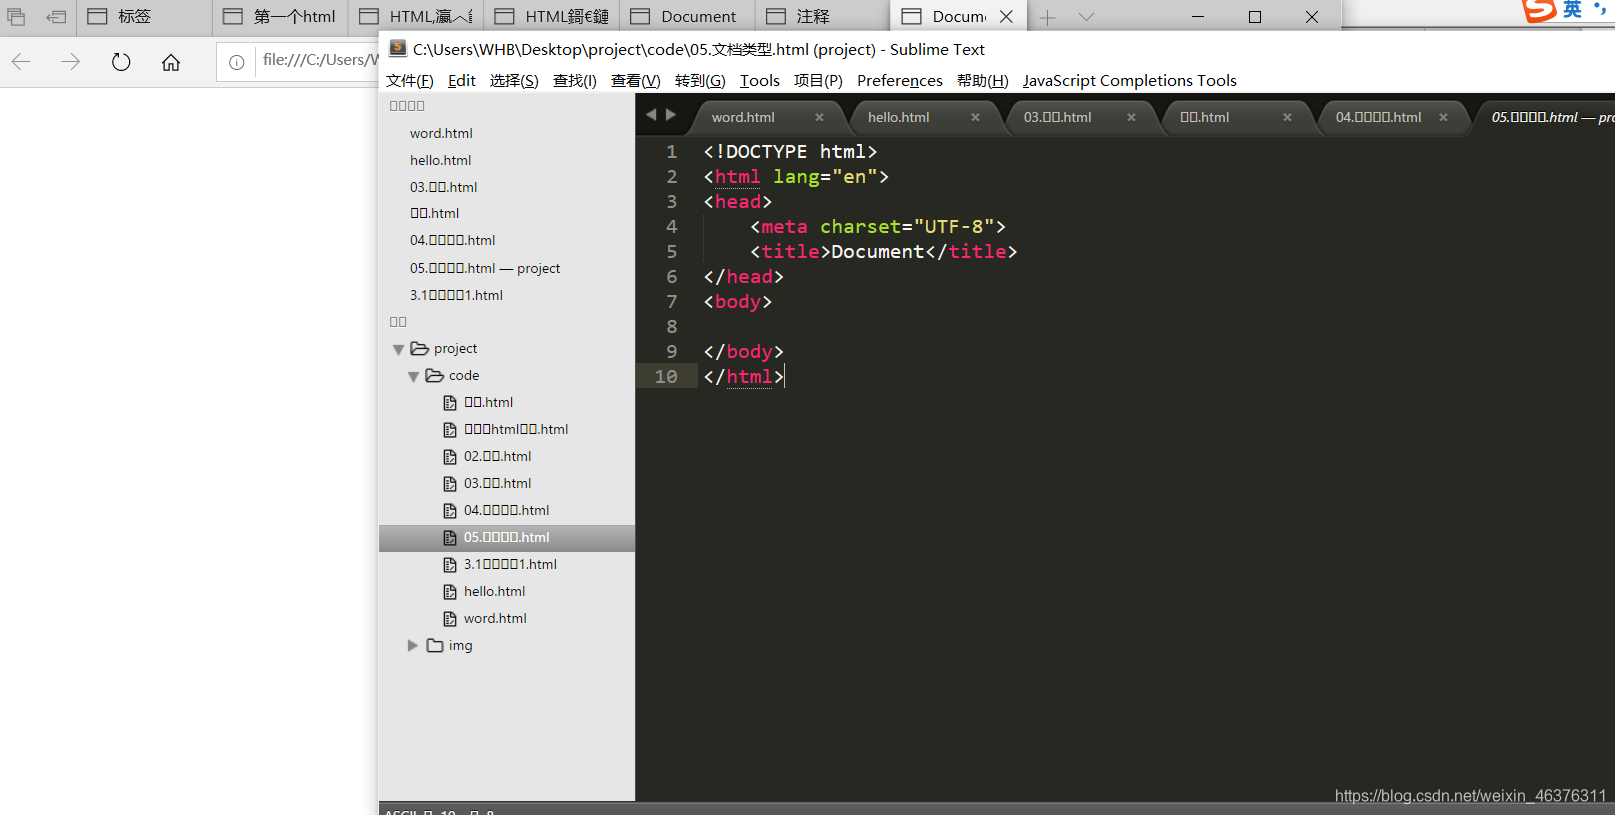
Task: Click the project folder icon
Action: pyautogui.click(x=420, y=348)
